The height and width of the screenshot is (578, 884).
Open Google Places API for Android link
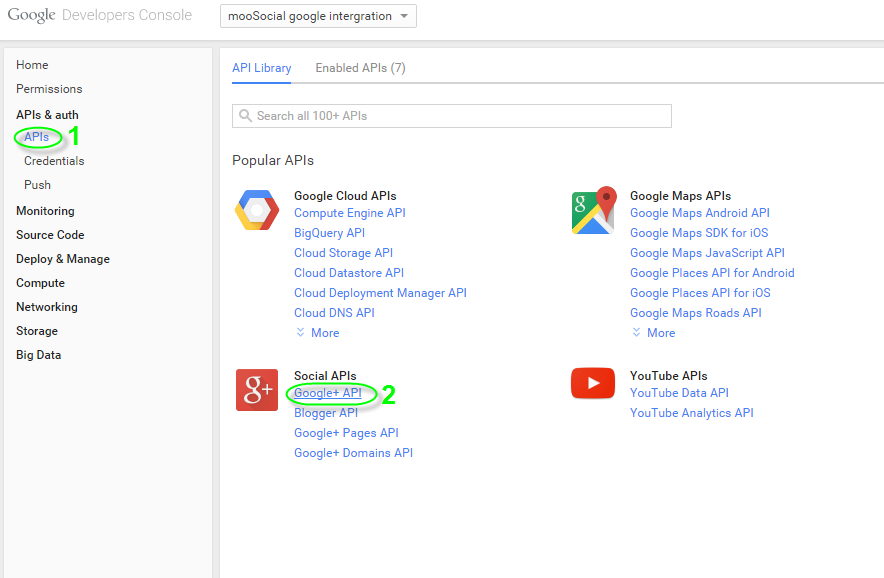point(712,273)
